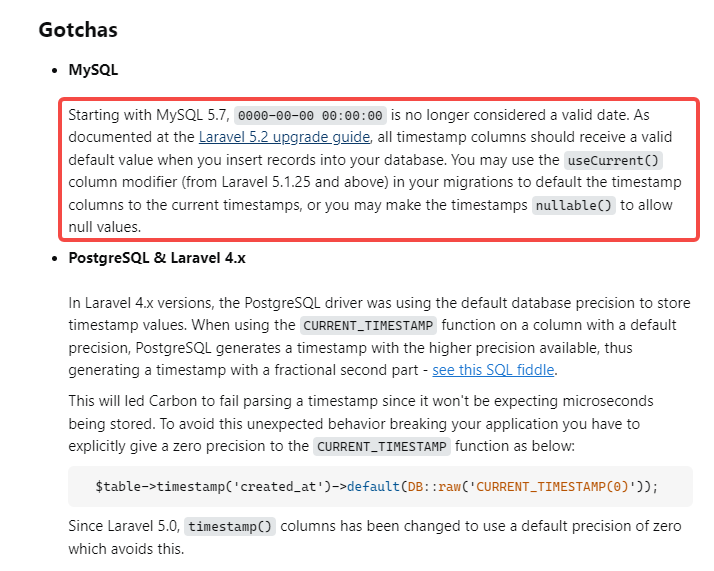Viewport: 714px width, 571px height.
Task: Click the useCurrent() inline code snippet
Action: click(614, 160)
